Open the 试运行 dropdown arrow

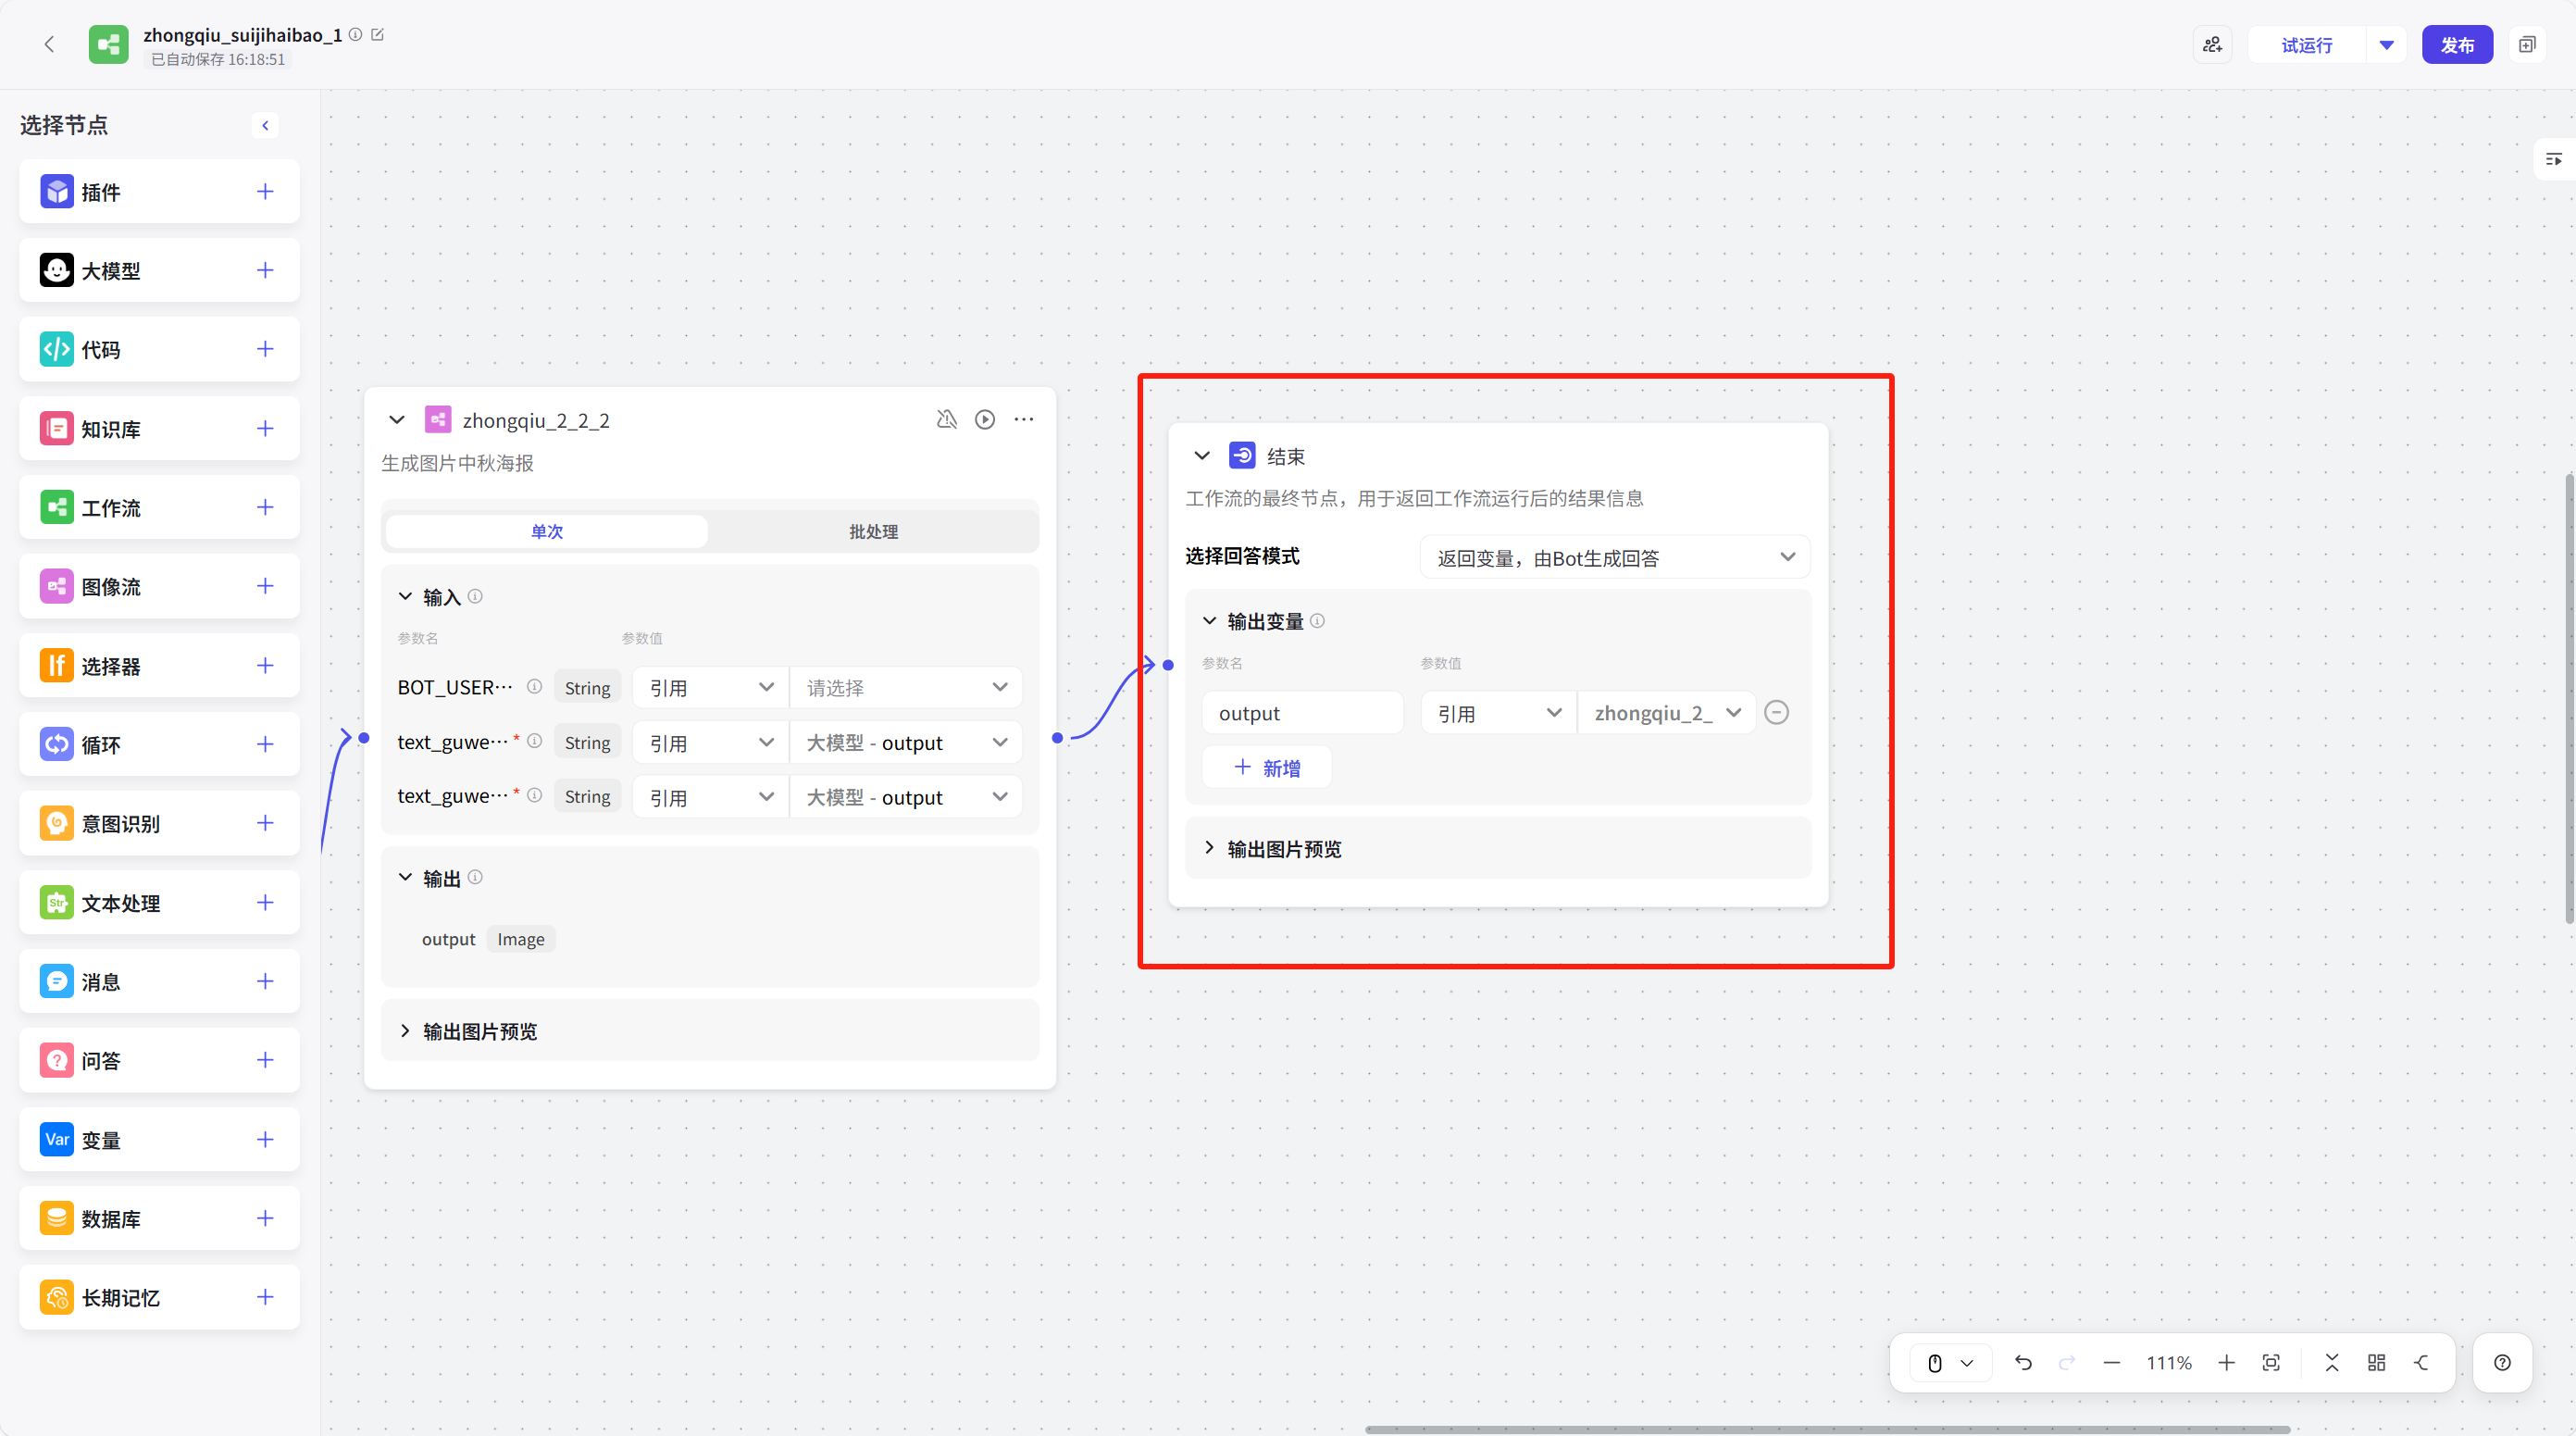[2386, 45]
